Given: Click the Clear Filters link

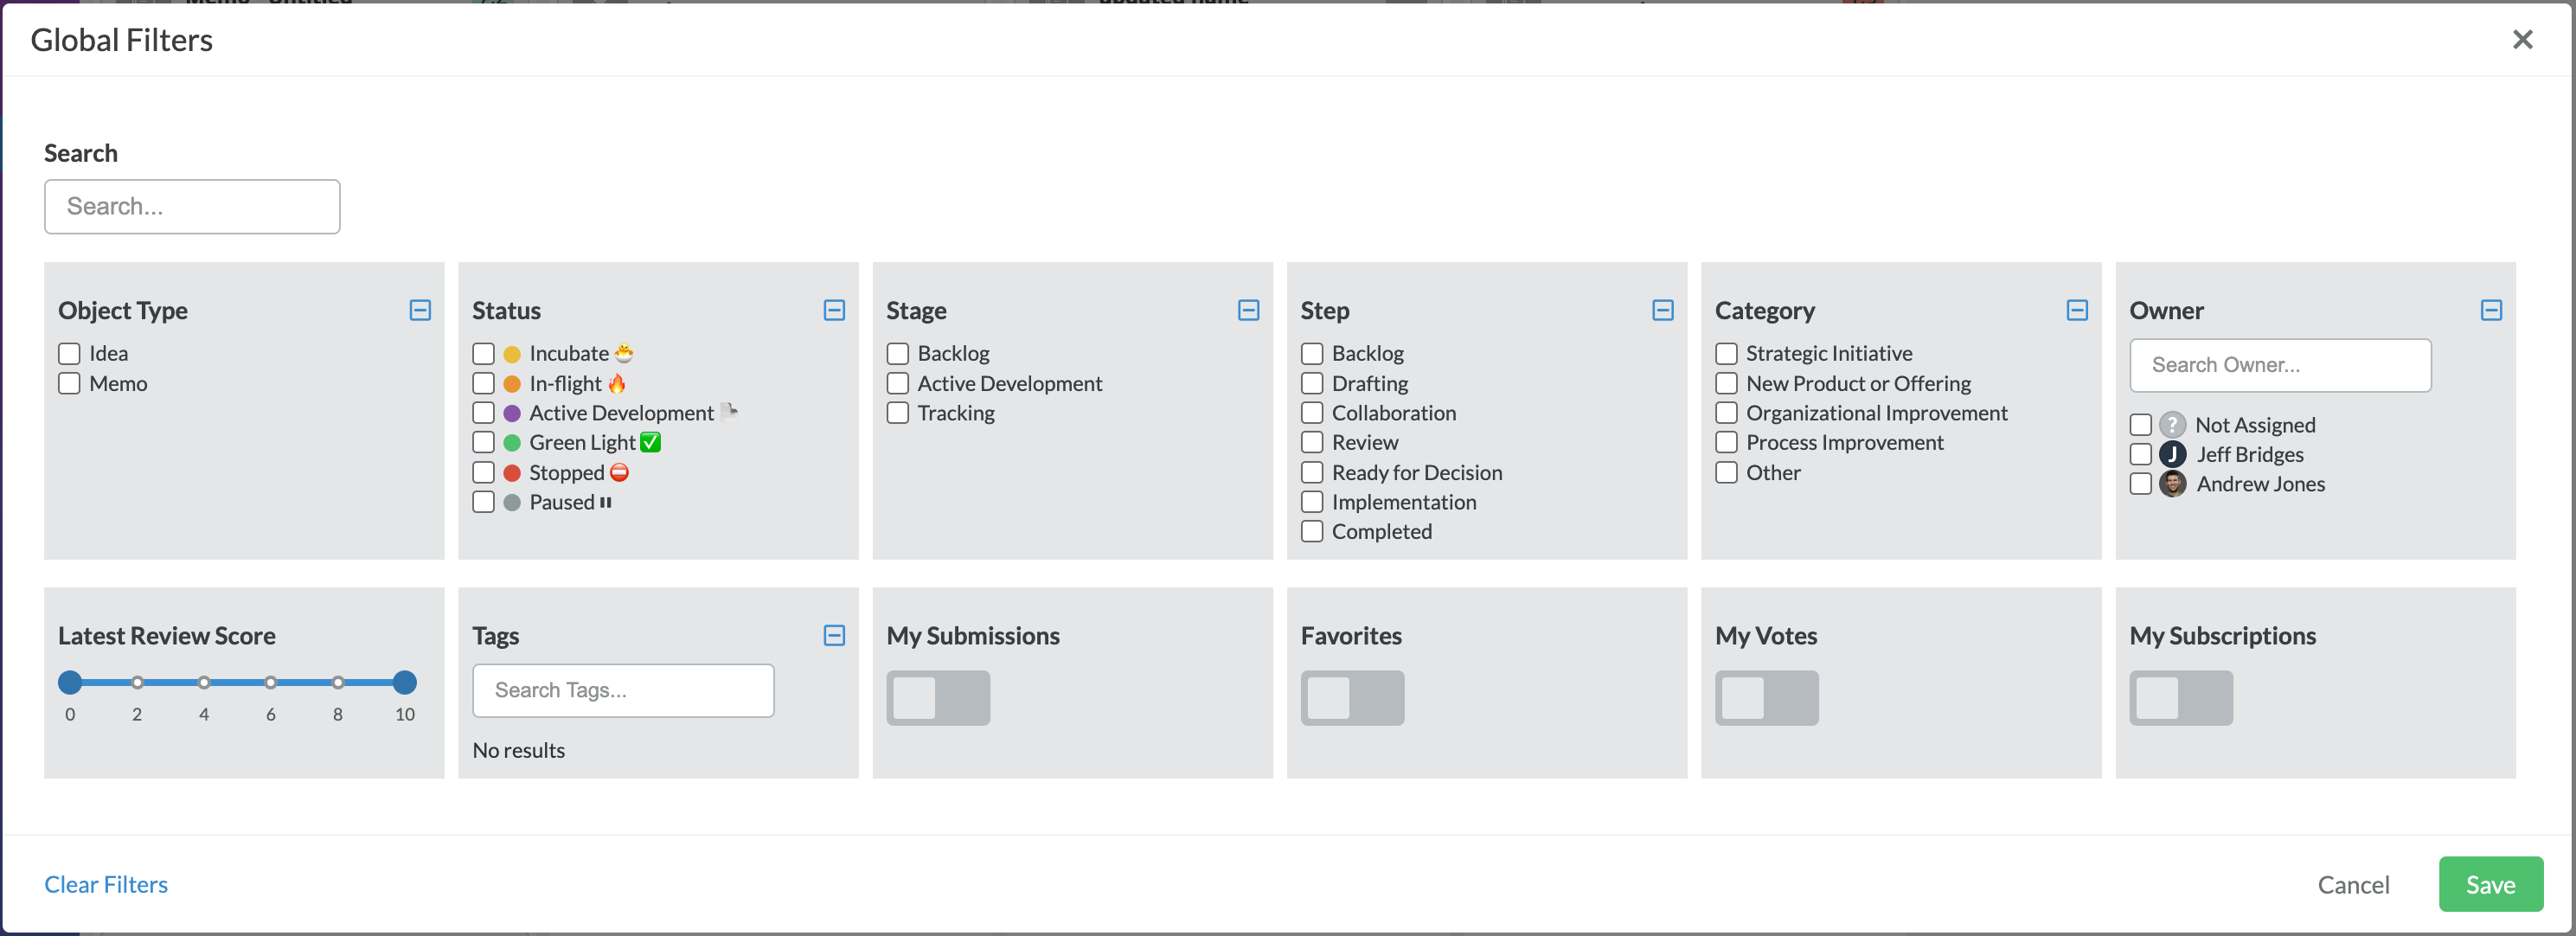Looking at the screenshot, I should (106, 885).
